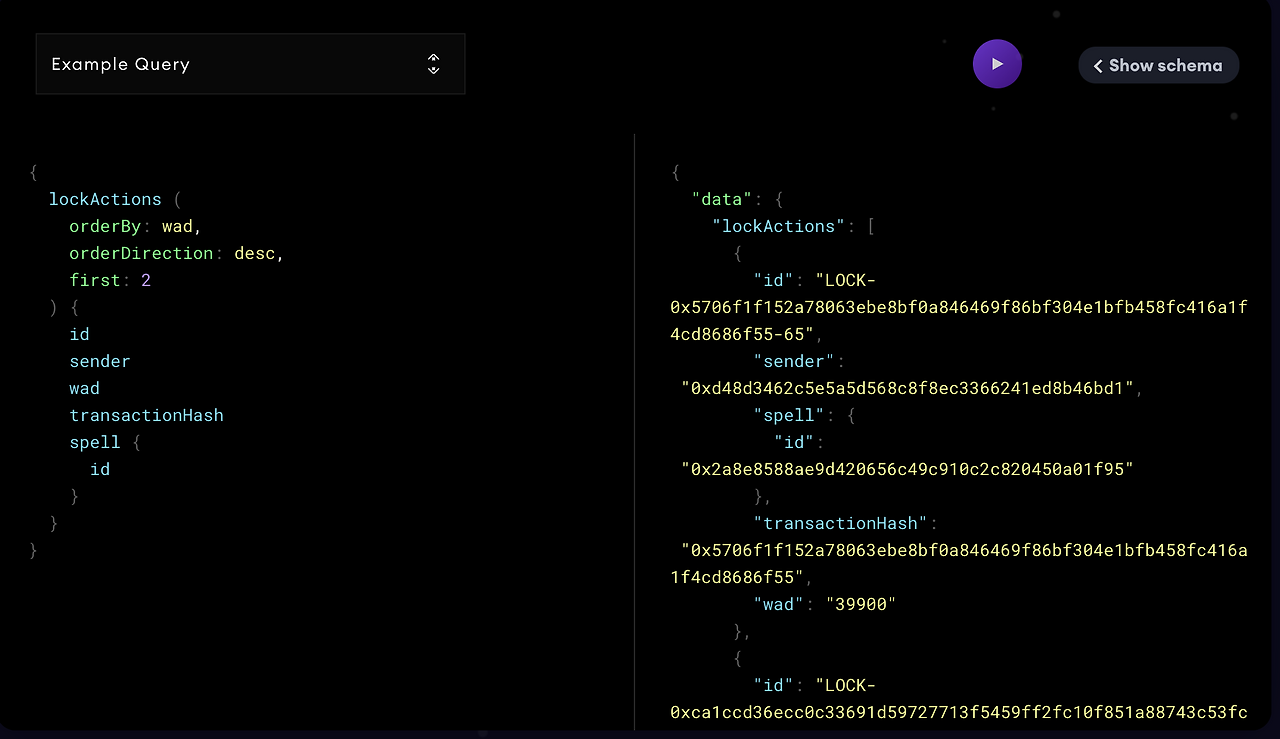Click the wad value "39900" in results

coord(860,604)
